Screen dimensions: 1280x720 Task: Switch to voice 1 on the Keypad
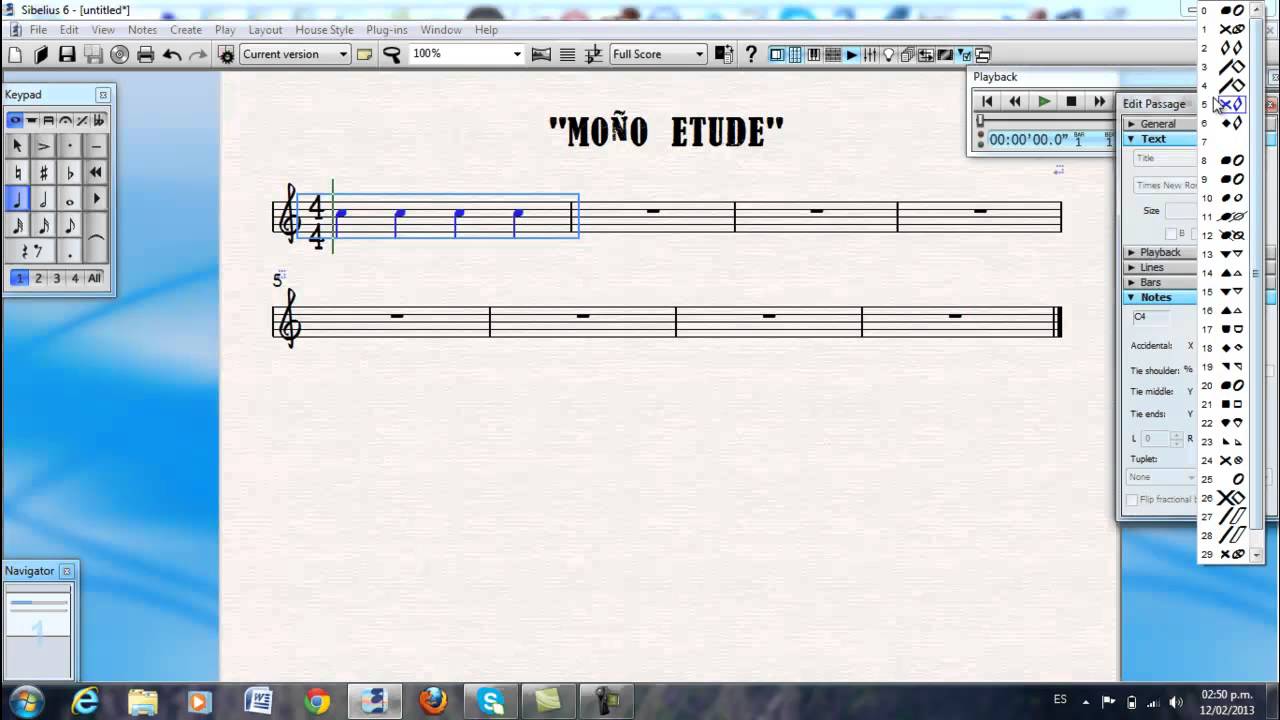[19, 279]
